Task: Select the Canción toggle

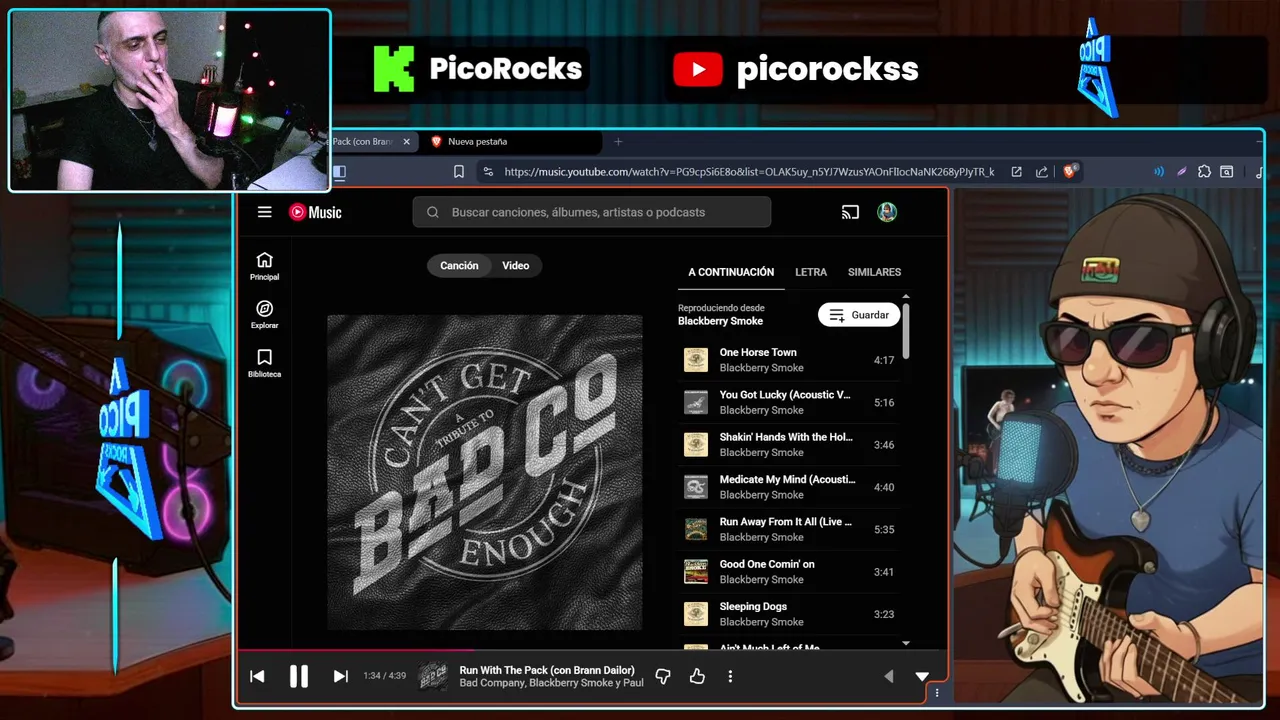Action: pos(459,265)
